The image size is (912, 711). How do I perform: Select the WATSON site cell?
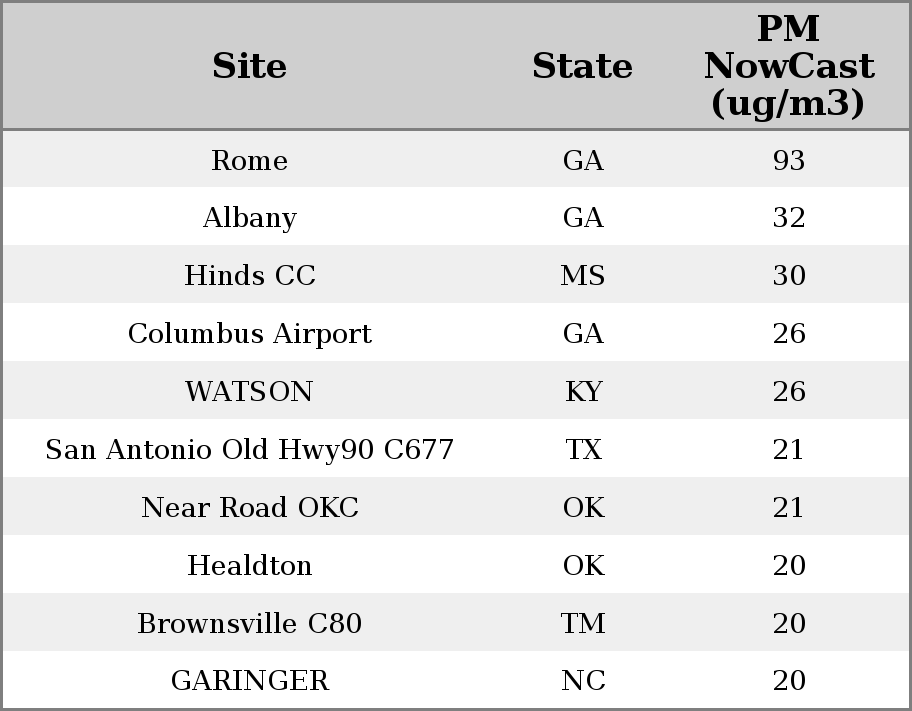tap(250, 392)
